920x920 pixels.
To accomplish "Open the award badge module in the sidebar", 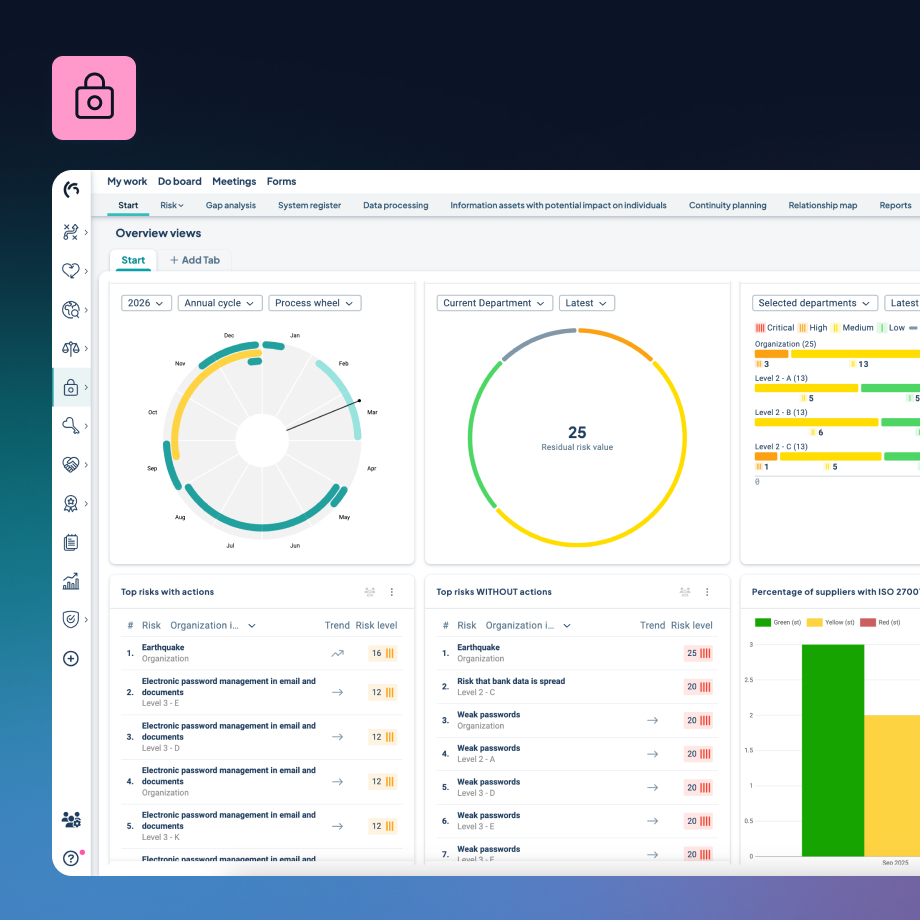I will (x=70, y=503).
